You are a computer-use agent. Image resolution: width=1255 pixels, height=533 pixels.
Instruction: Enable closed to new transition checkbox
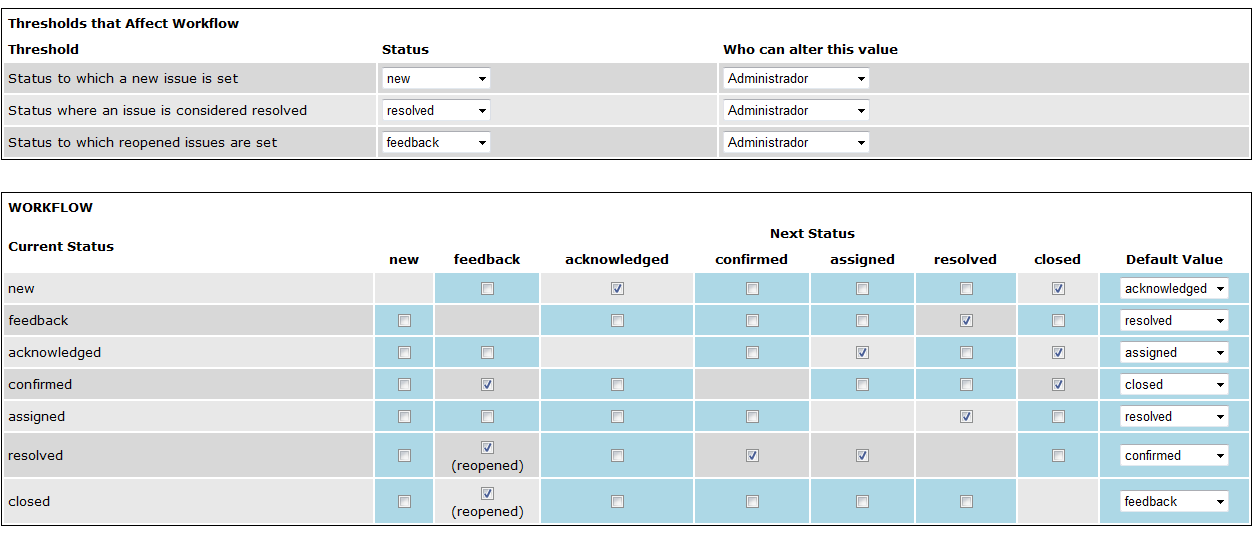[x=404, y=502]
